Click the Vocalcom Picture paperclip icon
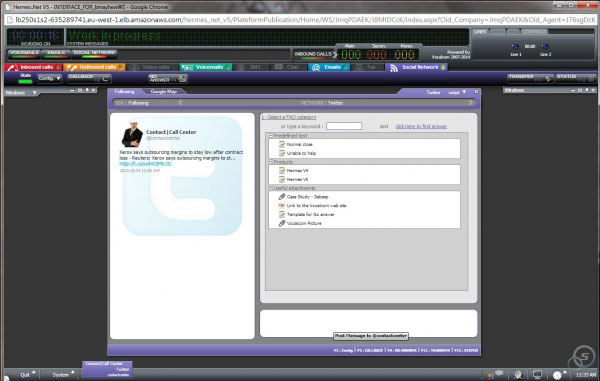 pyautogui.click(x=282, y=223)
